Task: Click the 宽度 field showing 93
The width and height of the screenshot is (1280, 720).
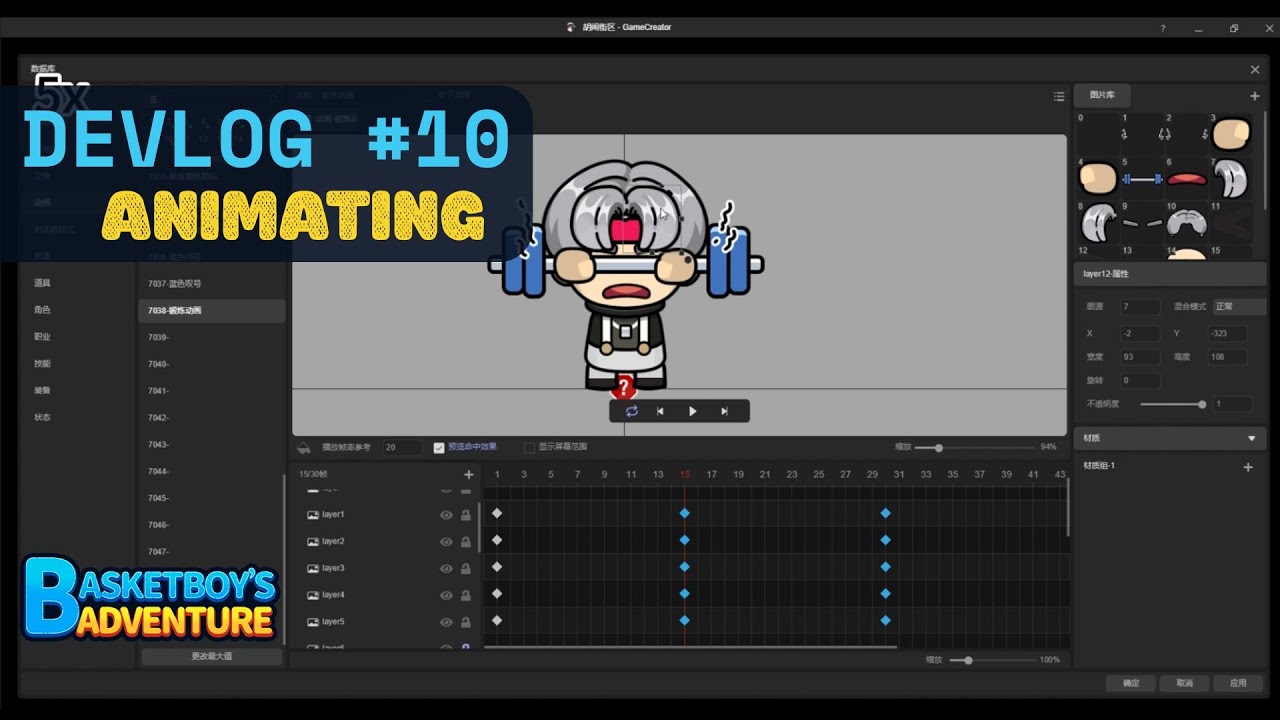Action: pyautogui.click(x=1140, y=357)
